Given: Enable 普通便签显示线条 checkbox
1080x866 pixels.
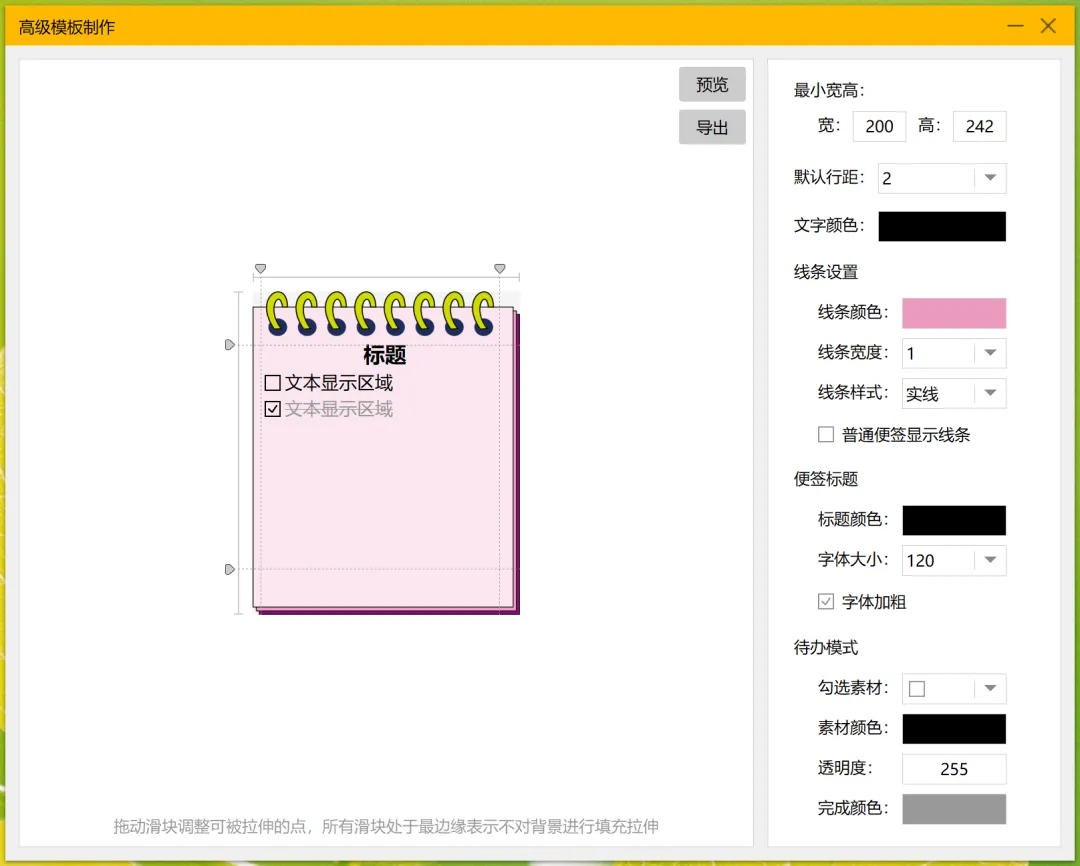Looking at the screenshot, I should click(826, 435).
